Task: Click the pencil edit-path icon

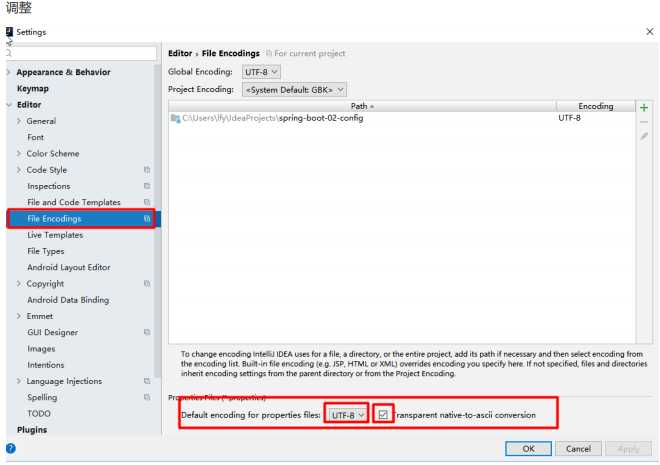Action: (x=644, y=136)
